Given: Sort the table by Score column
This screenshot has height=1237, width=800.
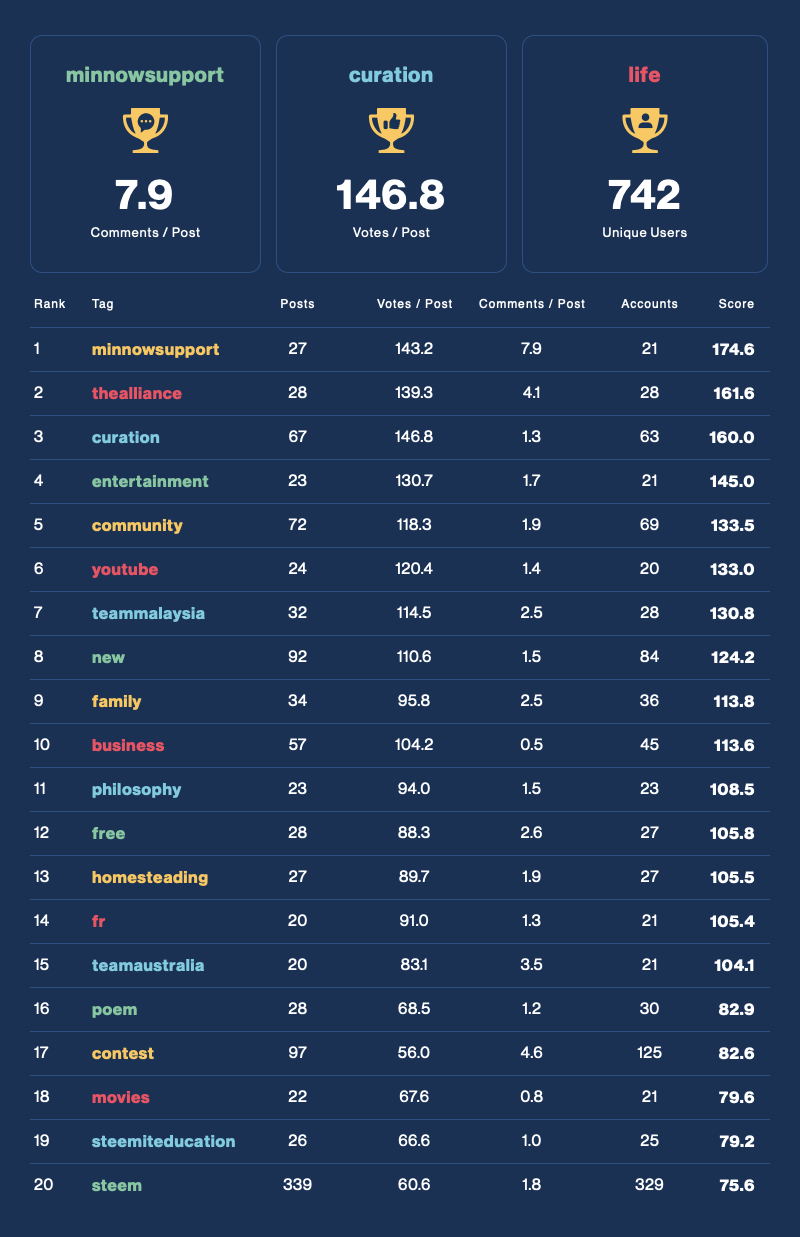Looking at the screenshot, I should [x=736, y=304].
